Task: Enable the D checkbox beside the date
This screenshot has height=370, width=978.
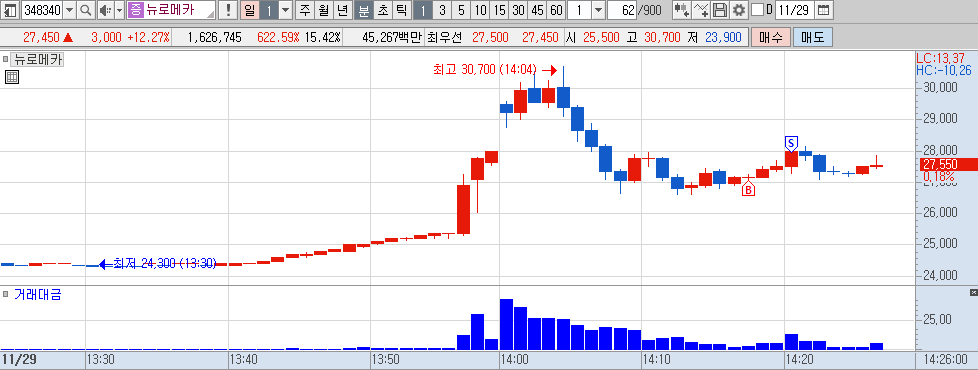Action: [x=757, y=10]
